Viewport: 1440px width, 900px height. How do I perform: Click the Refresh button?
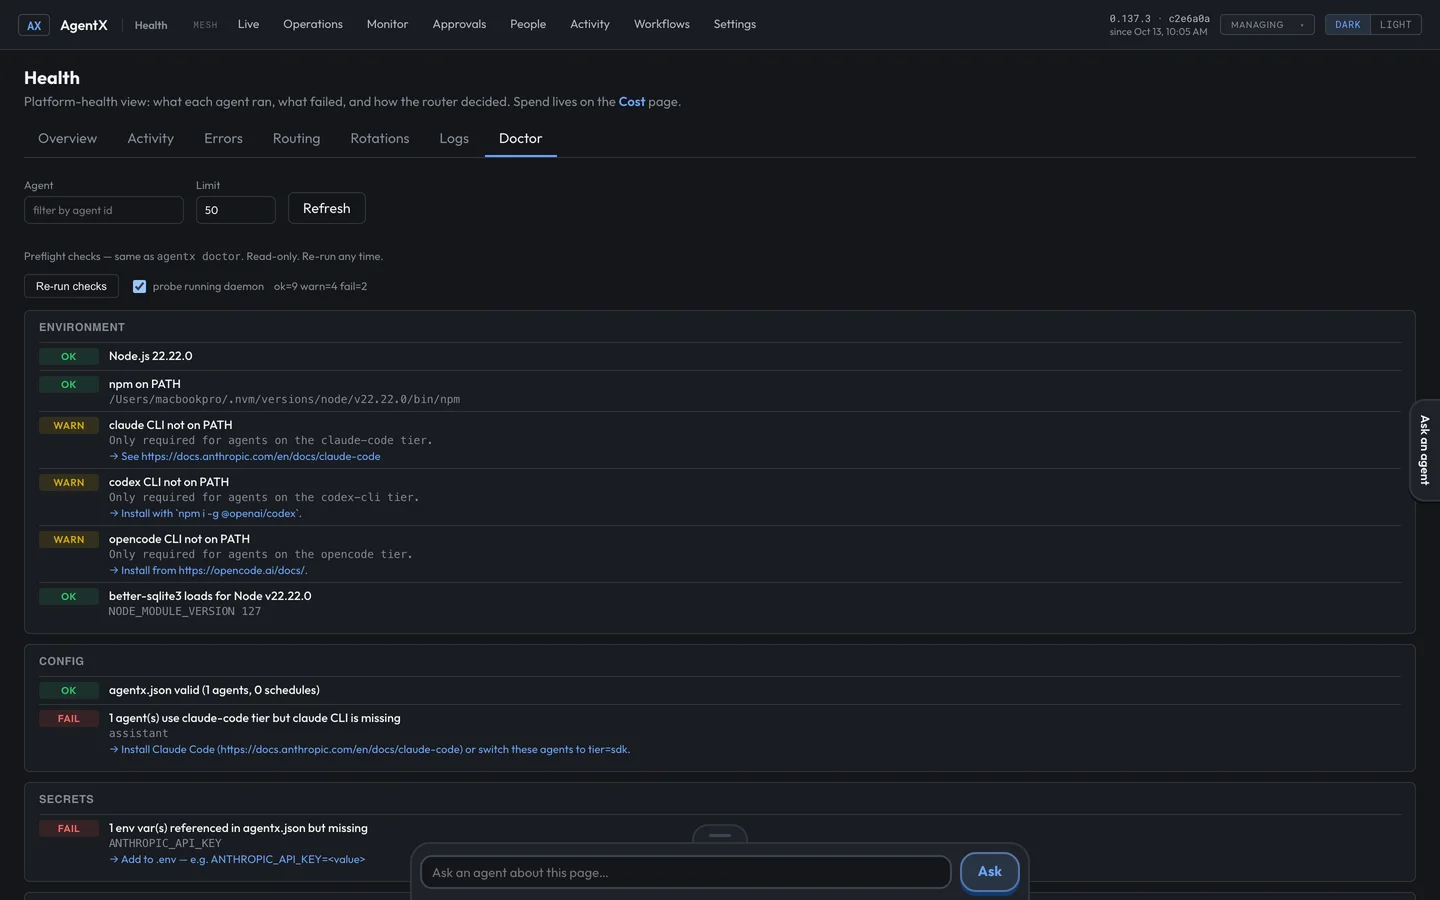[327, 208]
